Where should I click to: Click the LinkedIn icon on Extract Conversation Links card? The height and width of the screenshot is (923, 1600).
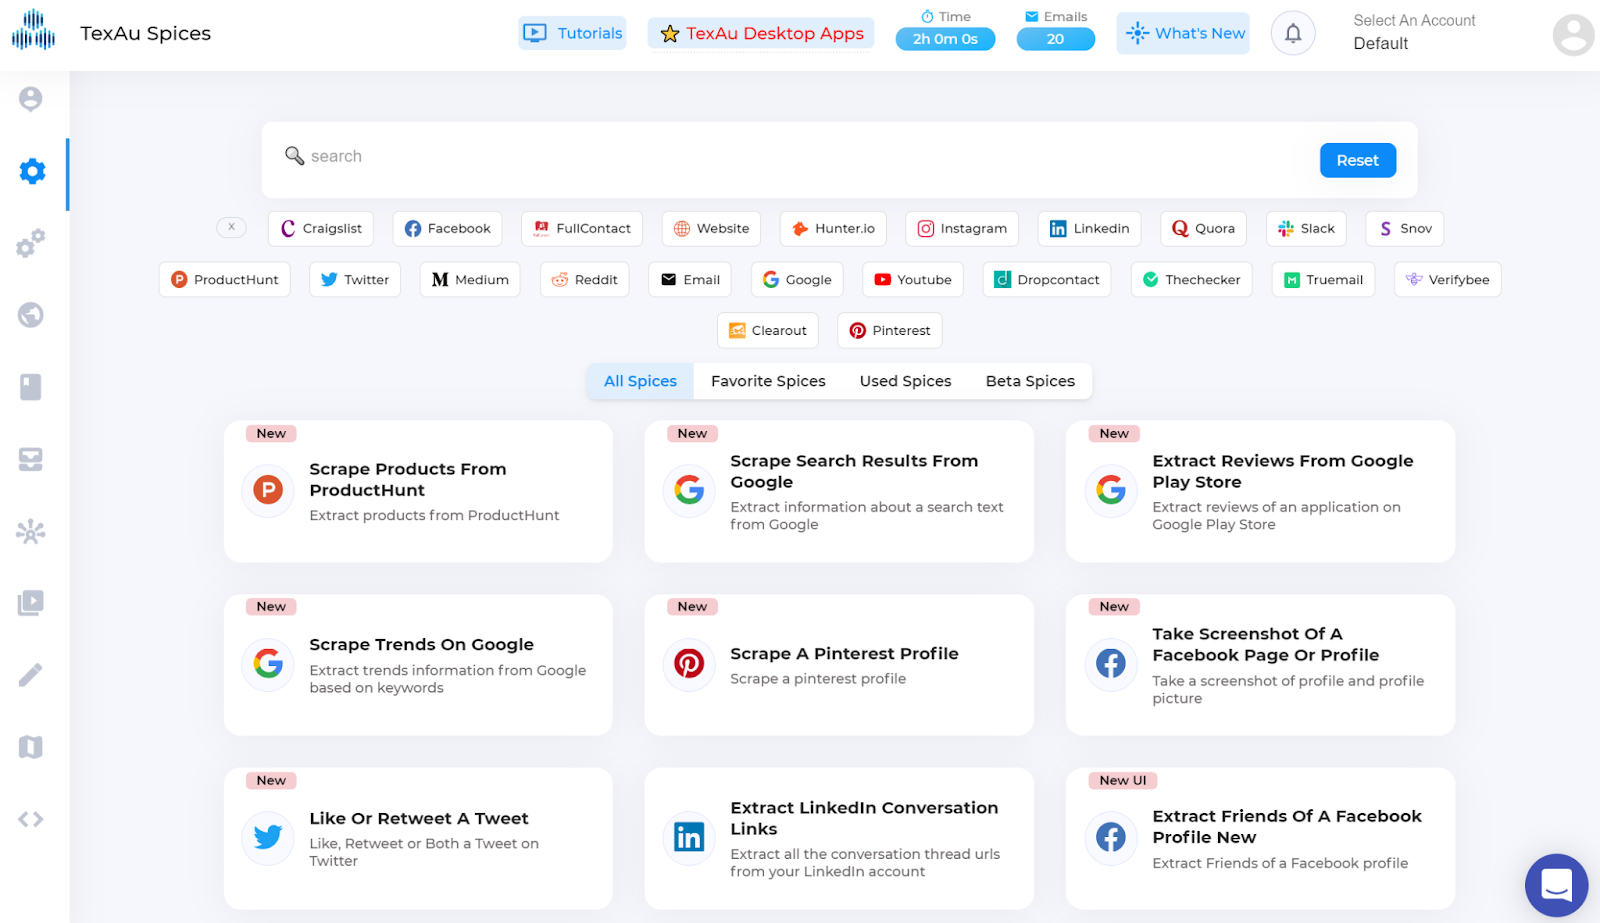click(x=689, y=836)
